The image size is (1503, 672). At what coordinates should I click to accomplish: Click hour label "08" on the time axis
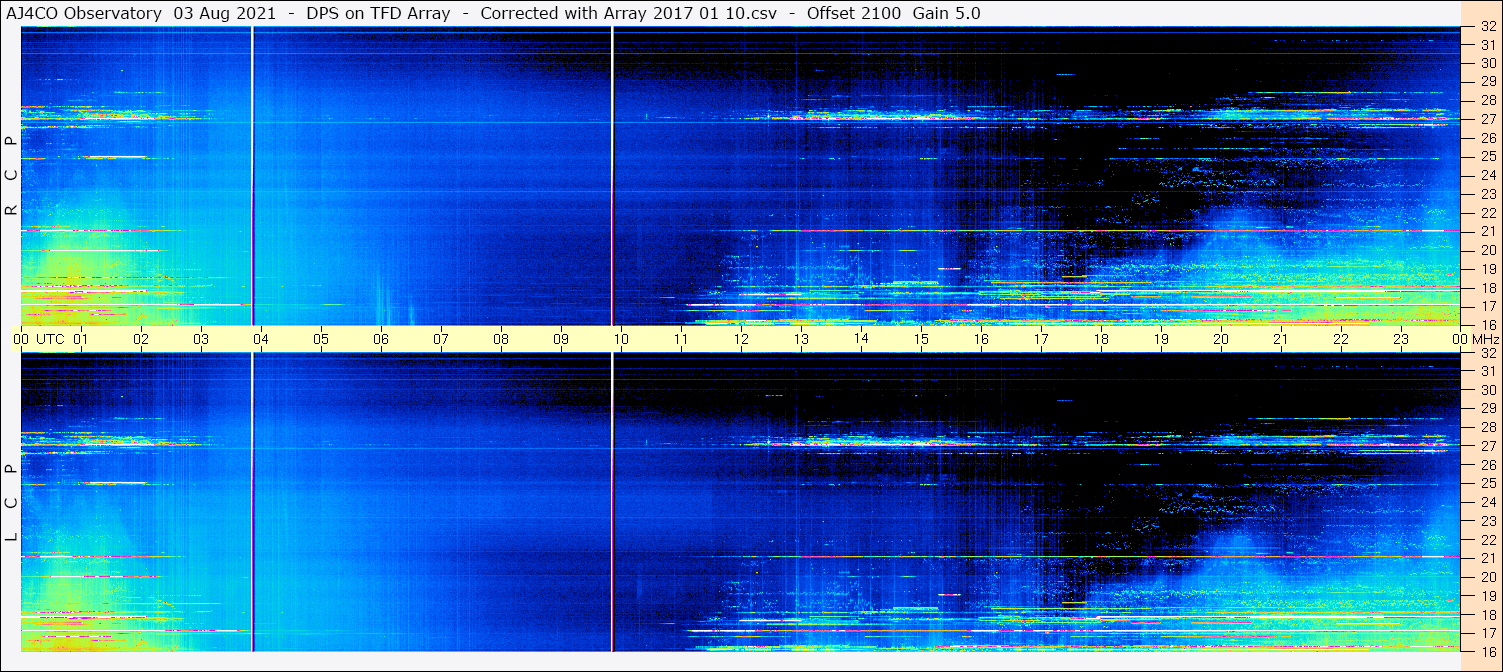501,339
